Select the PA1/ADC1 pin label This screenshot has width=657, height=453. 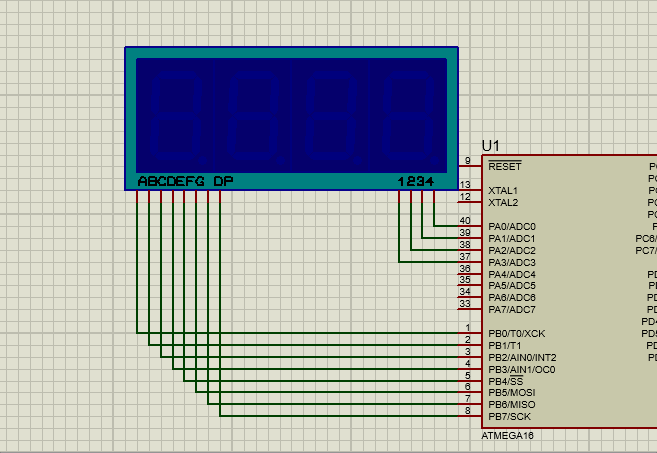point(512,239)
